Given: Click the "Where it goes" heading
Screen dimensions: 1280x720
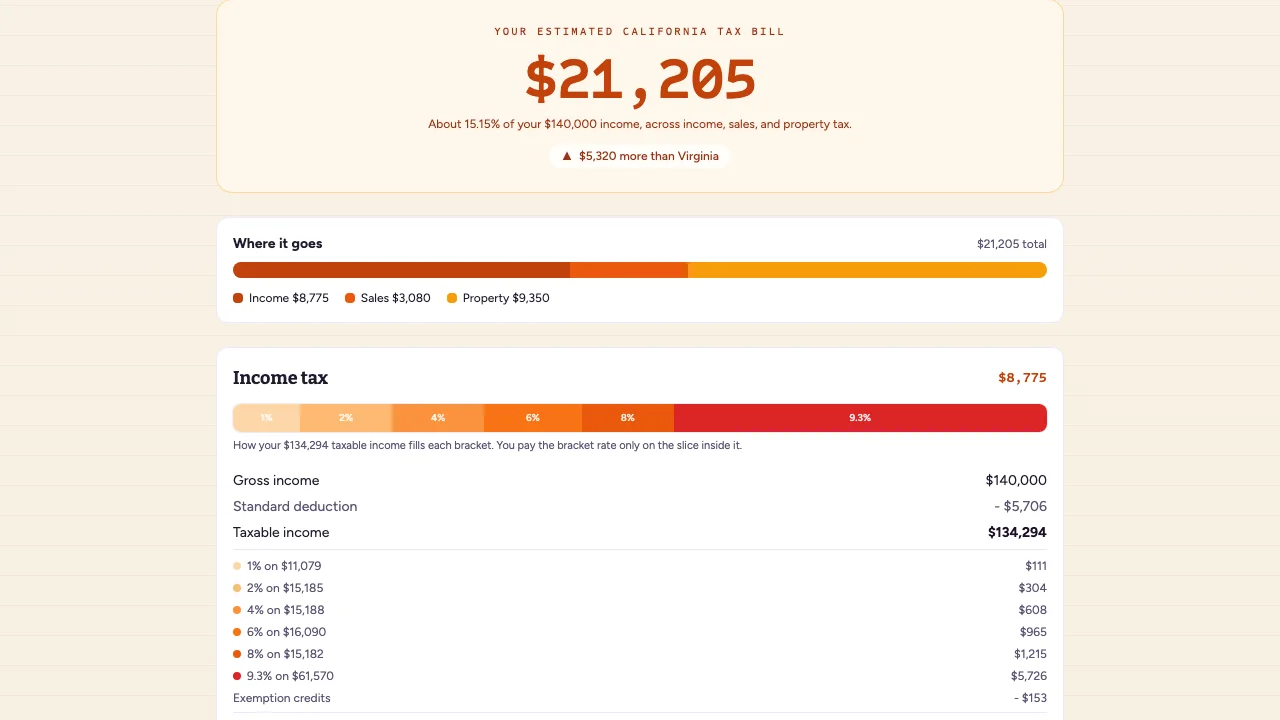Looking at the screenshot, I should [278, 244].
